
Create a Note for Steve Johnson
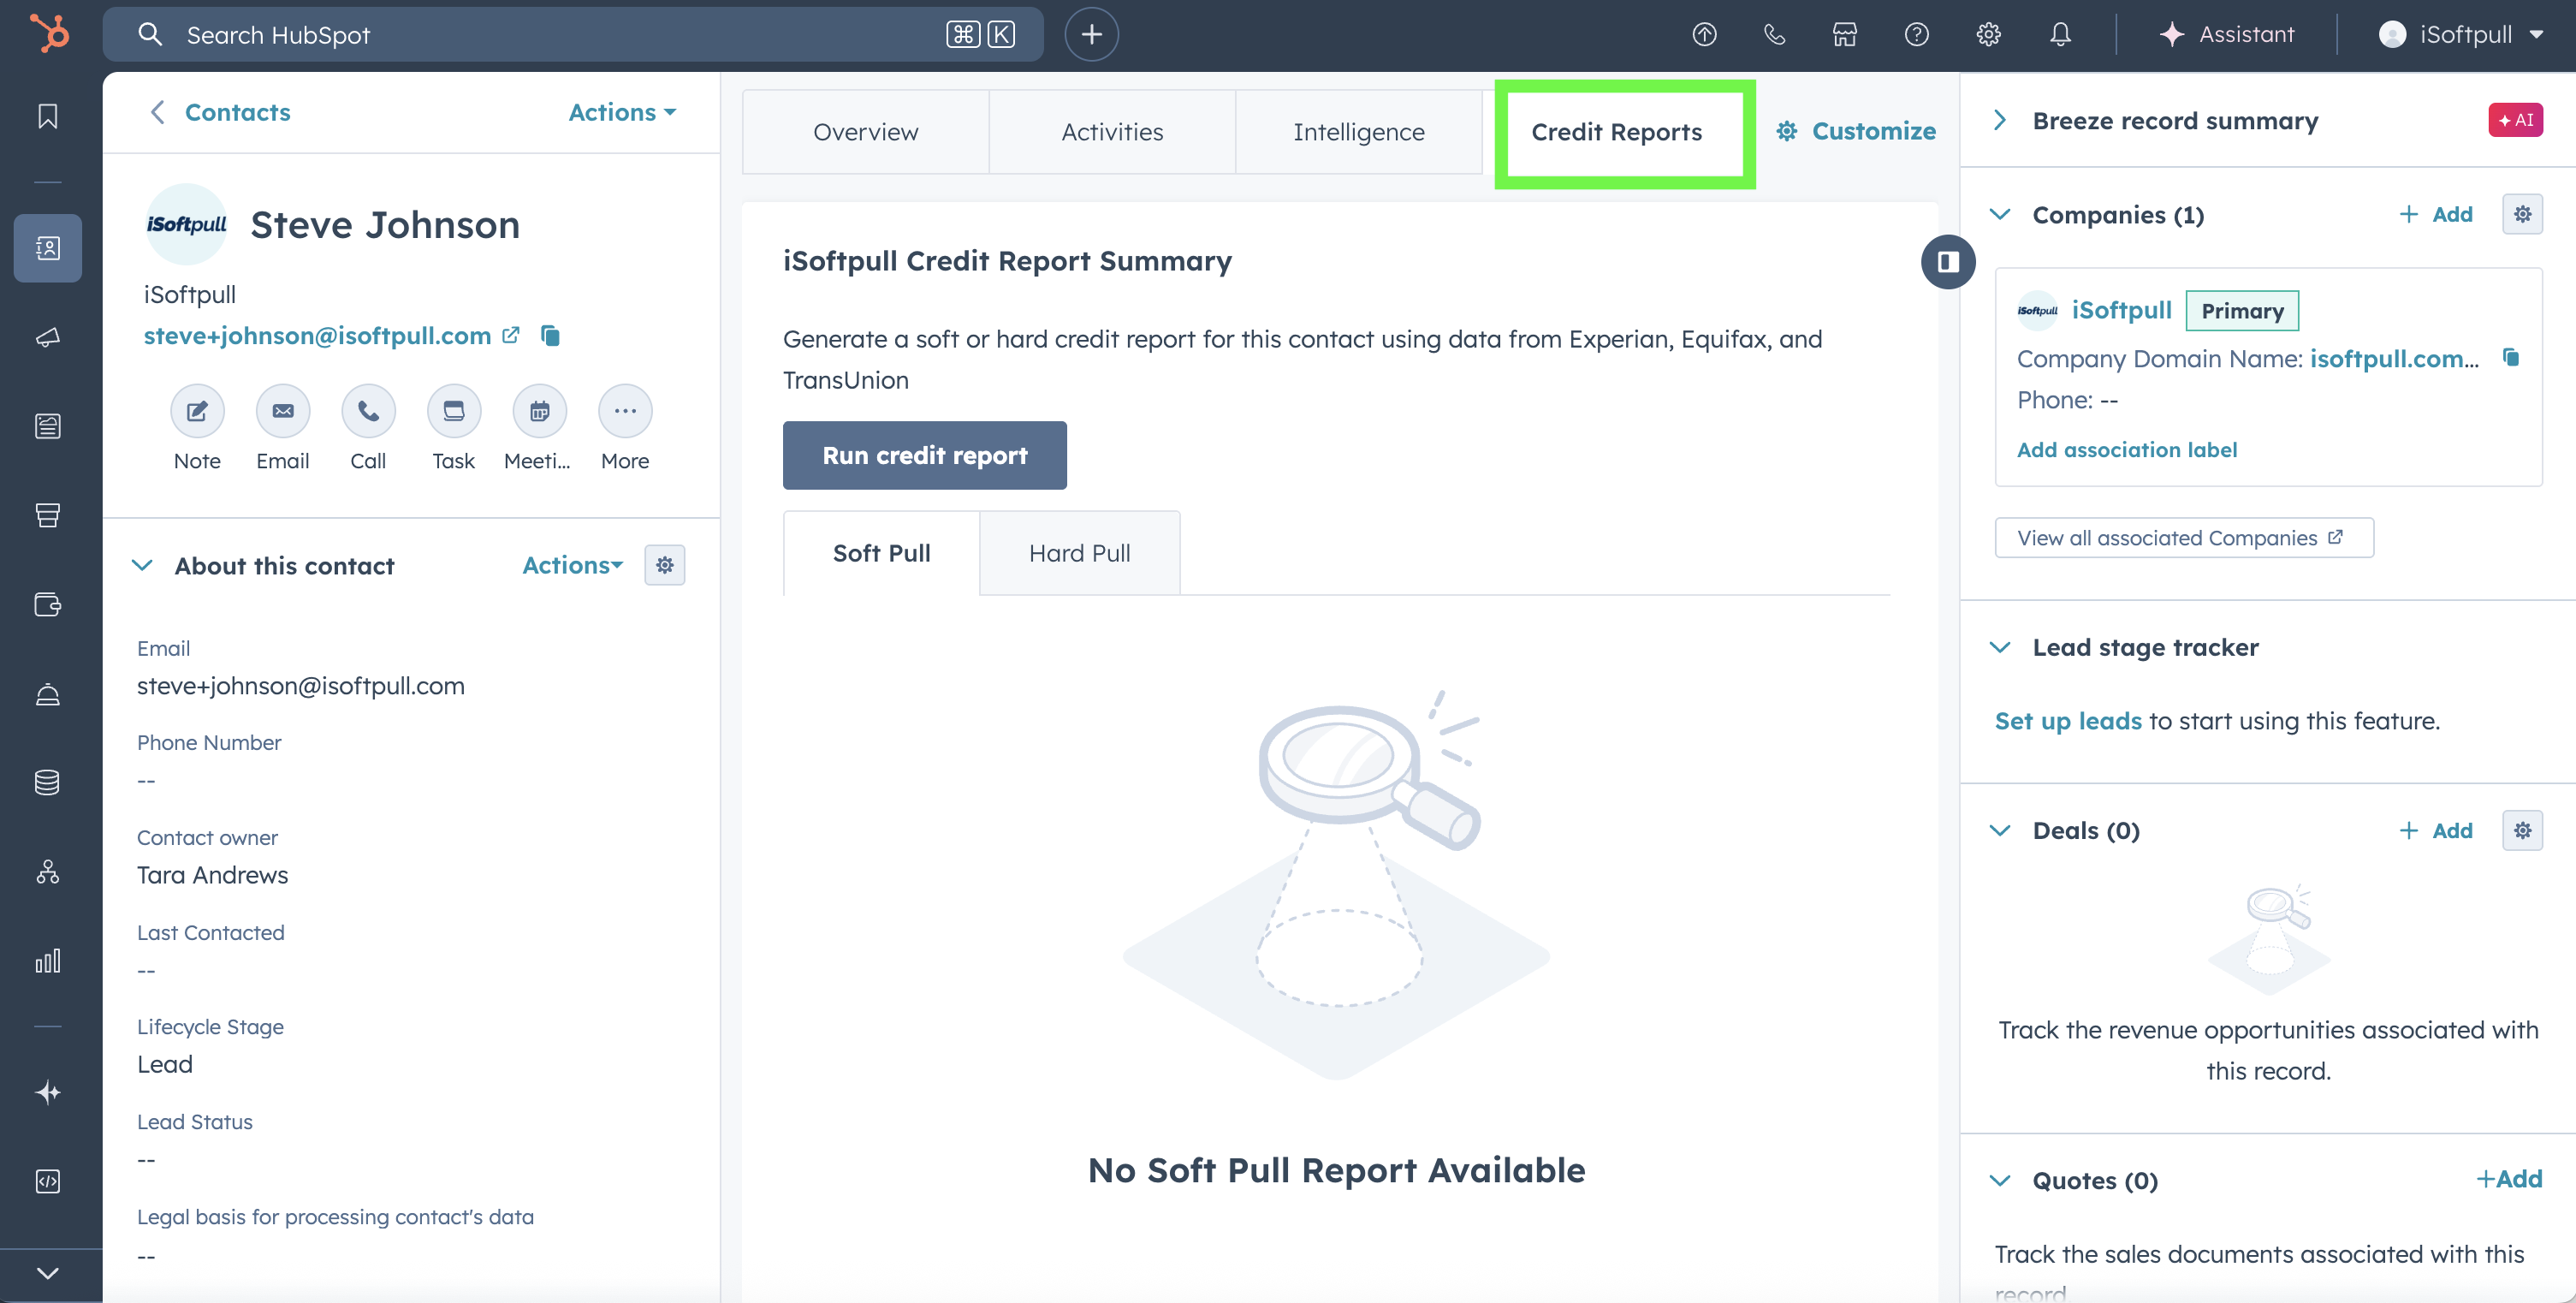[x=197, y=411]
